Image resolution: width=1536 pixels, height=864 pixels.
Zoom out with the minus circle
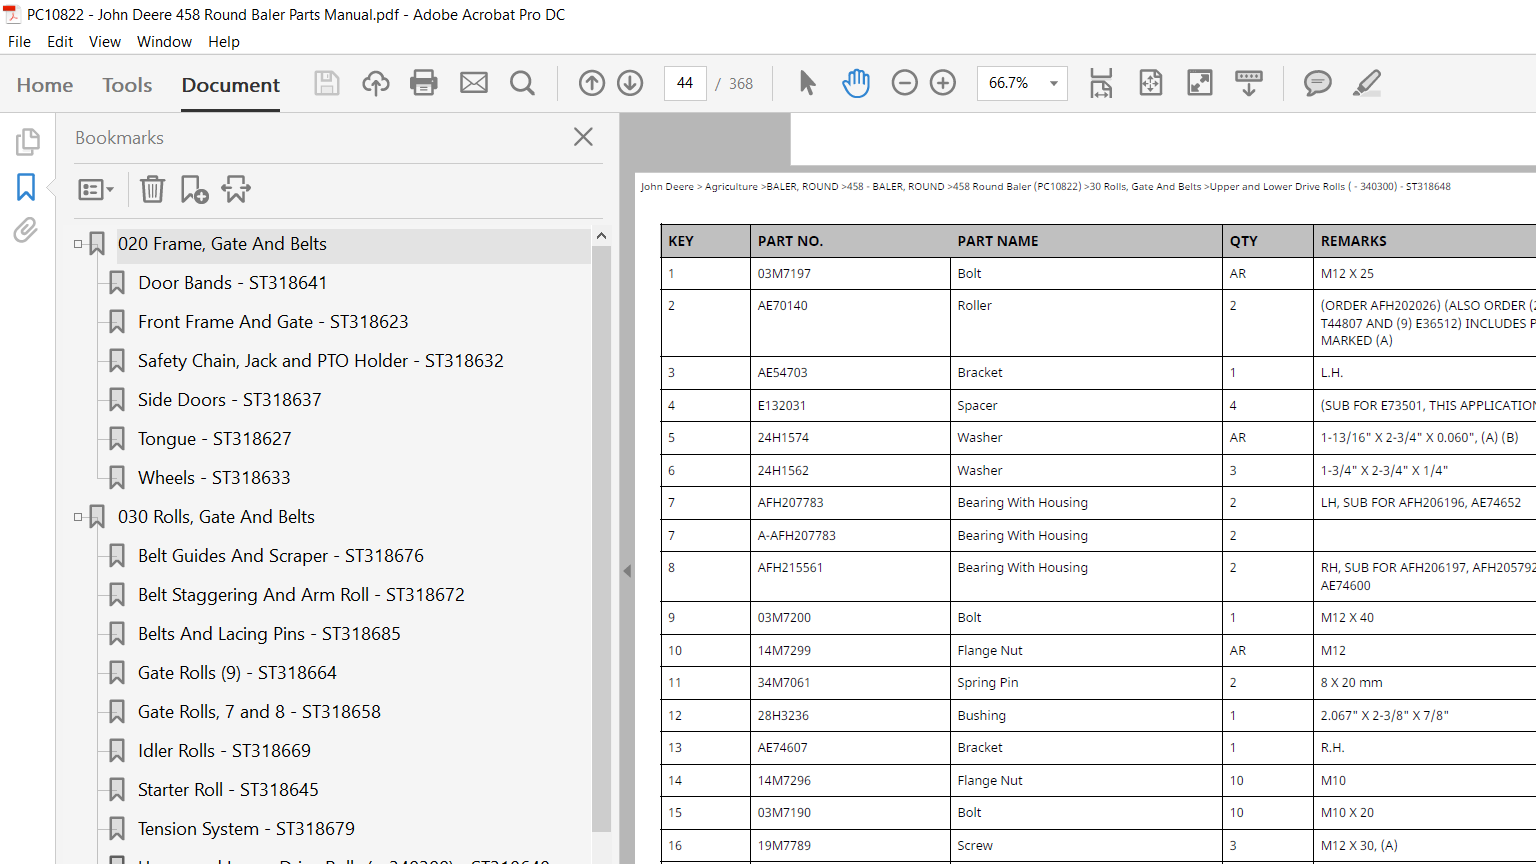click(x=904, y=83)
